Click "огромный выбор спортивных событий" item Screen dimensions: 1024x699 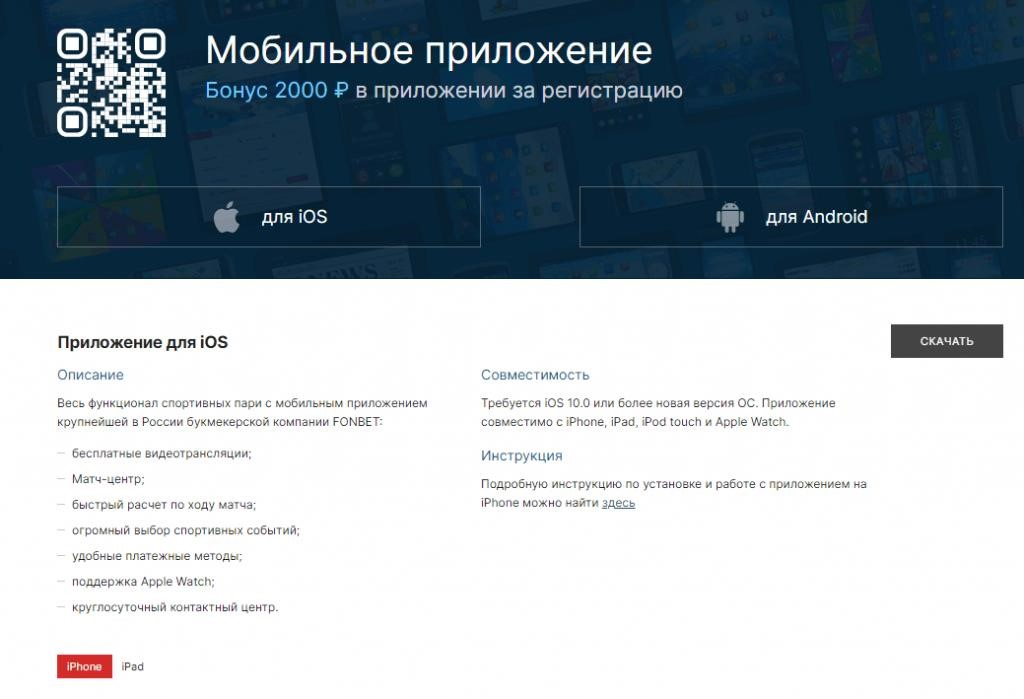[185, 530]
